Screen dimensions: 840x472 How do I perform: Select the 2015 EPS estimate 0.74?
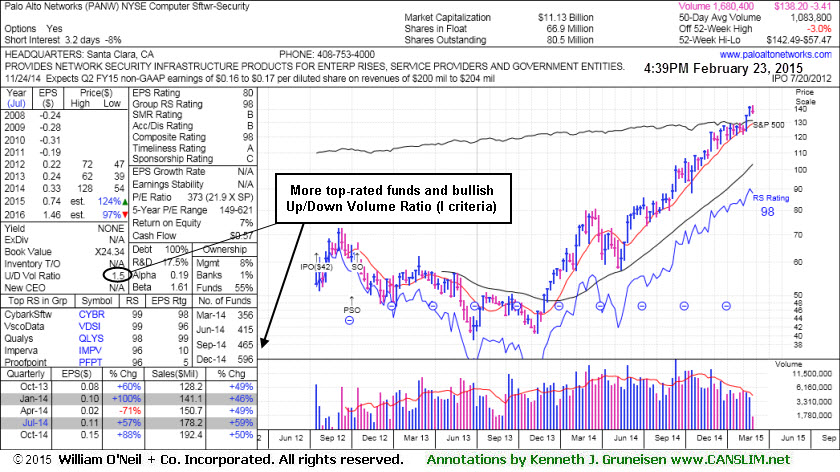tap(51, 201)
